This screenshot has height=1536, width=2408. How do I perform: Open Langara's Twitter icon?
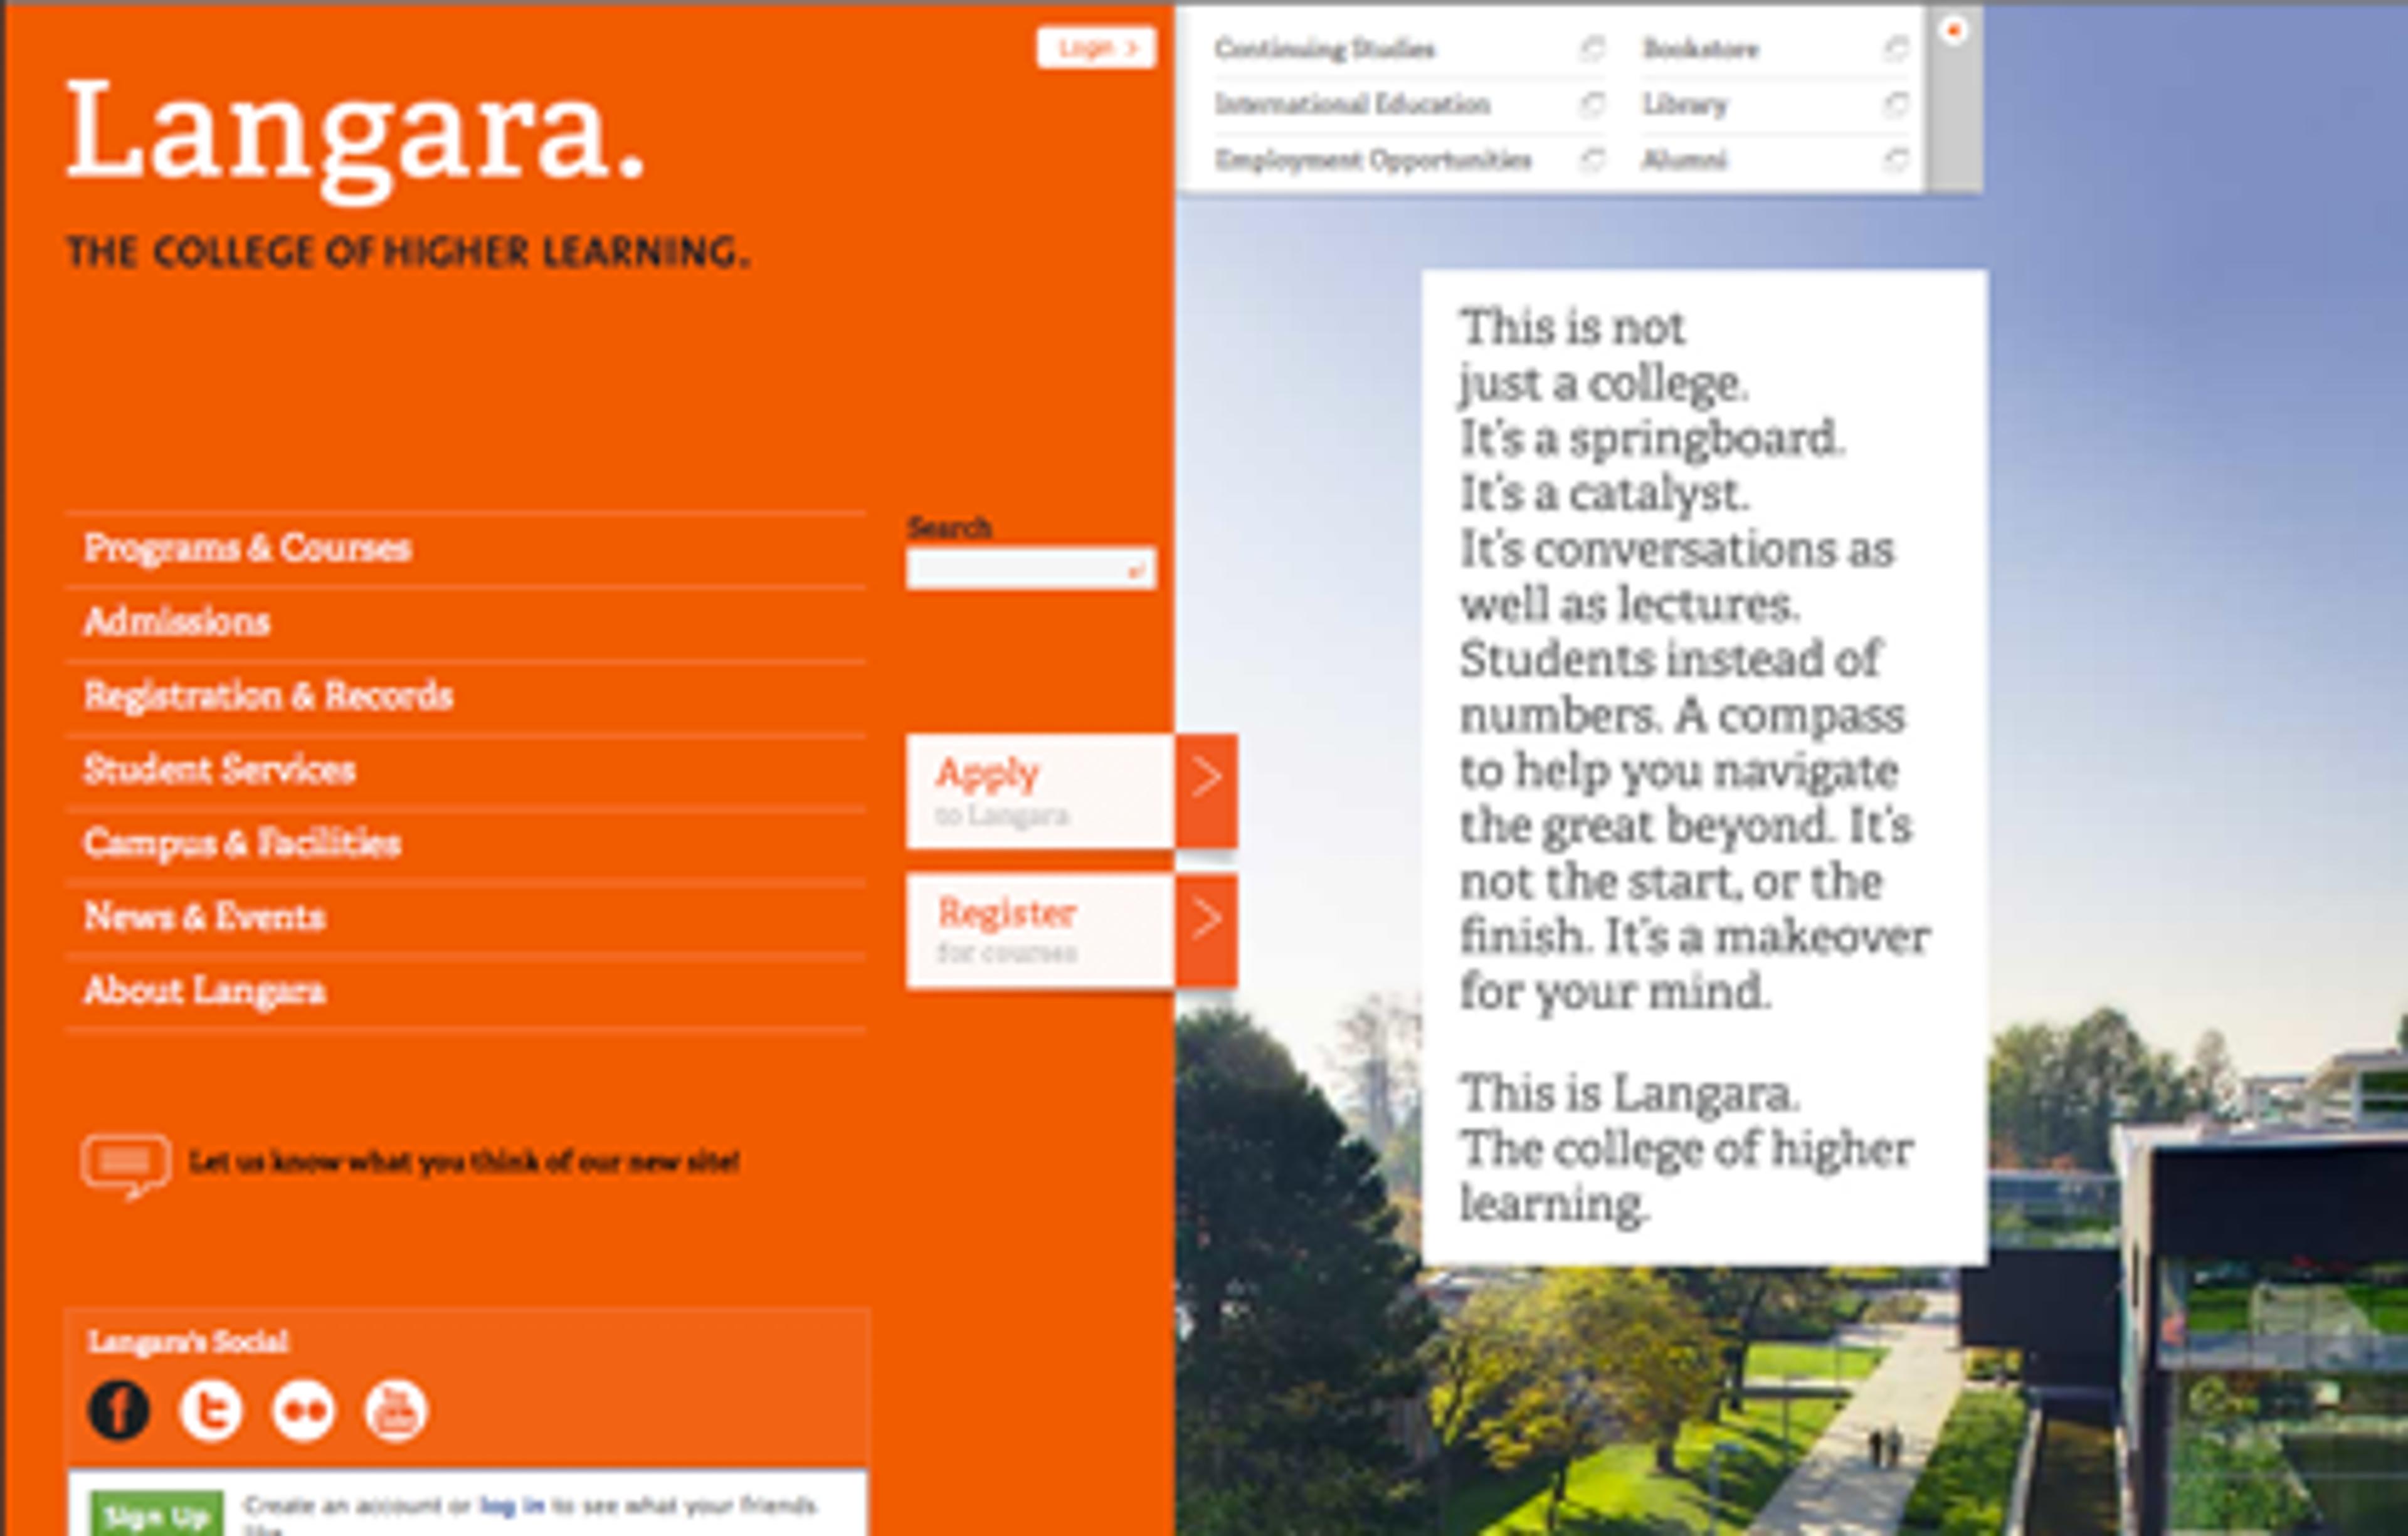(211, 1411)
